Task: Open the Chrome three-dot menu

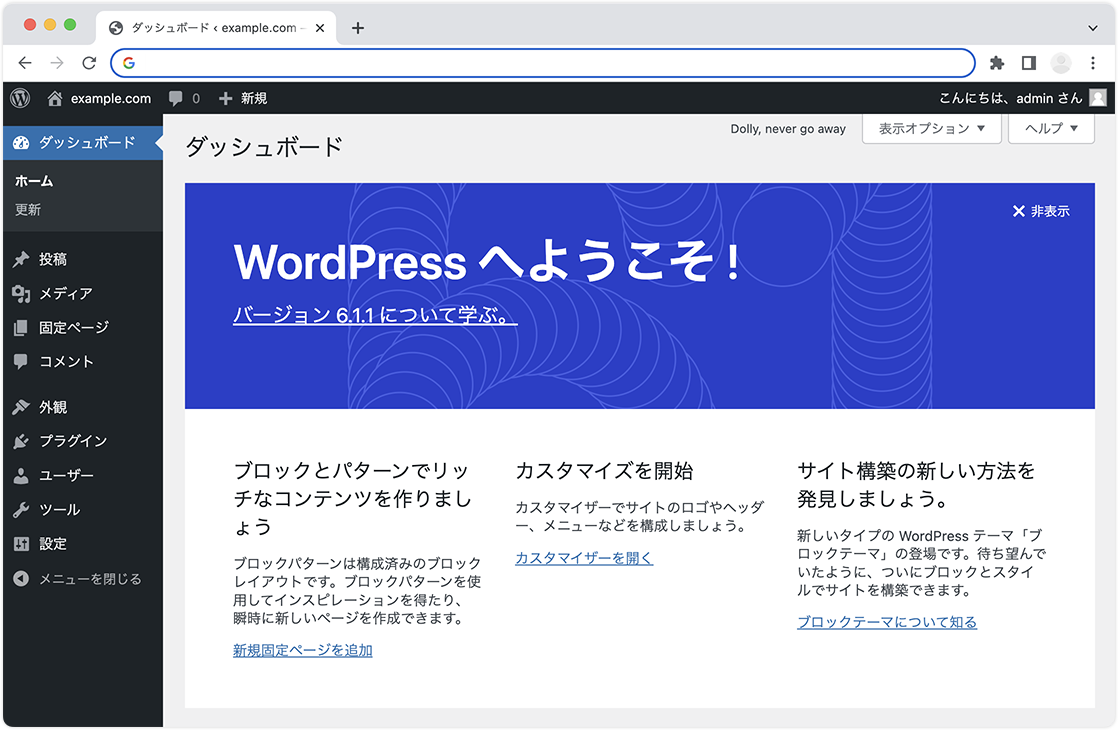Action: pos(1093,64)
